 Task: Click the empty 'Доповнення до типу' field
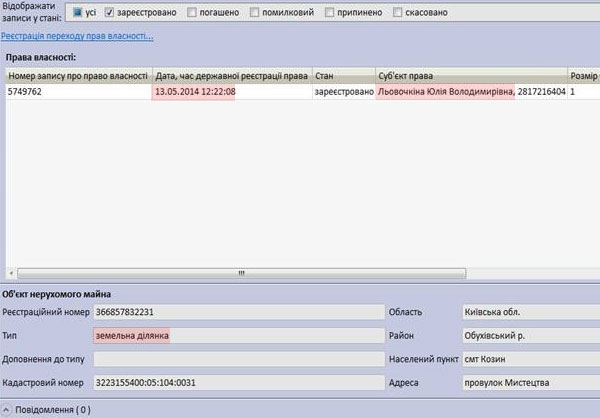[x=238, y=358]
